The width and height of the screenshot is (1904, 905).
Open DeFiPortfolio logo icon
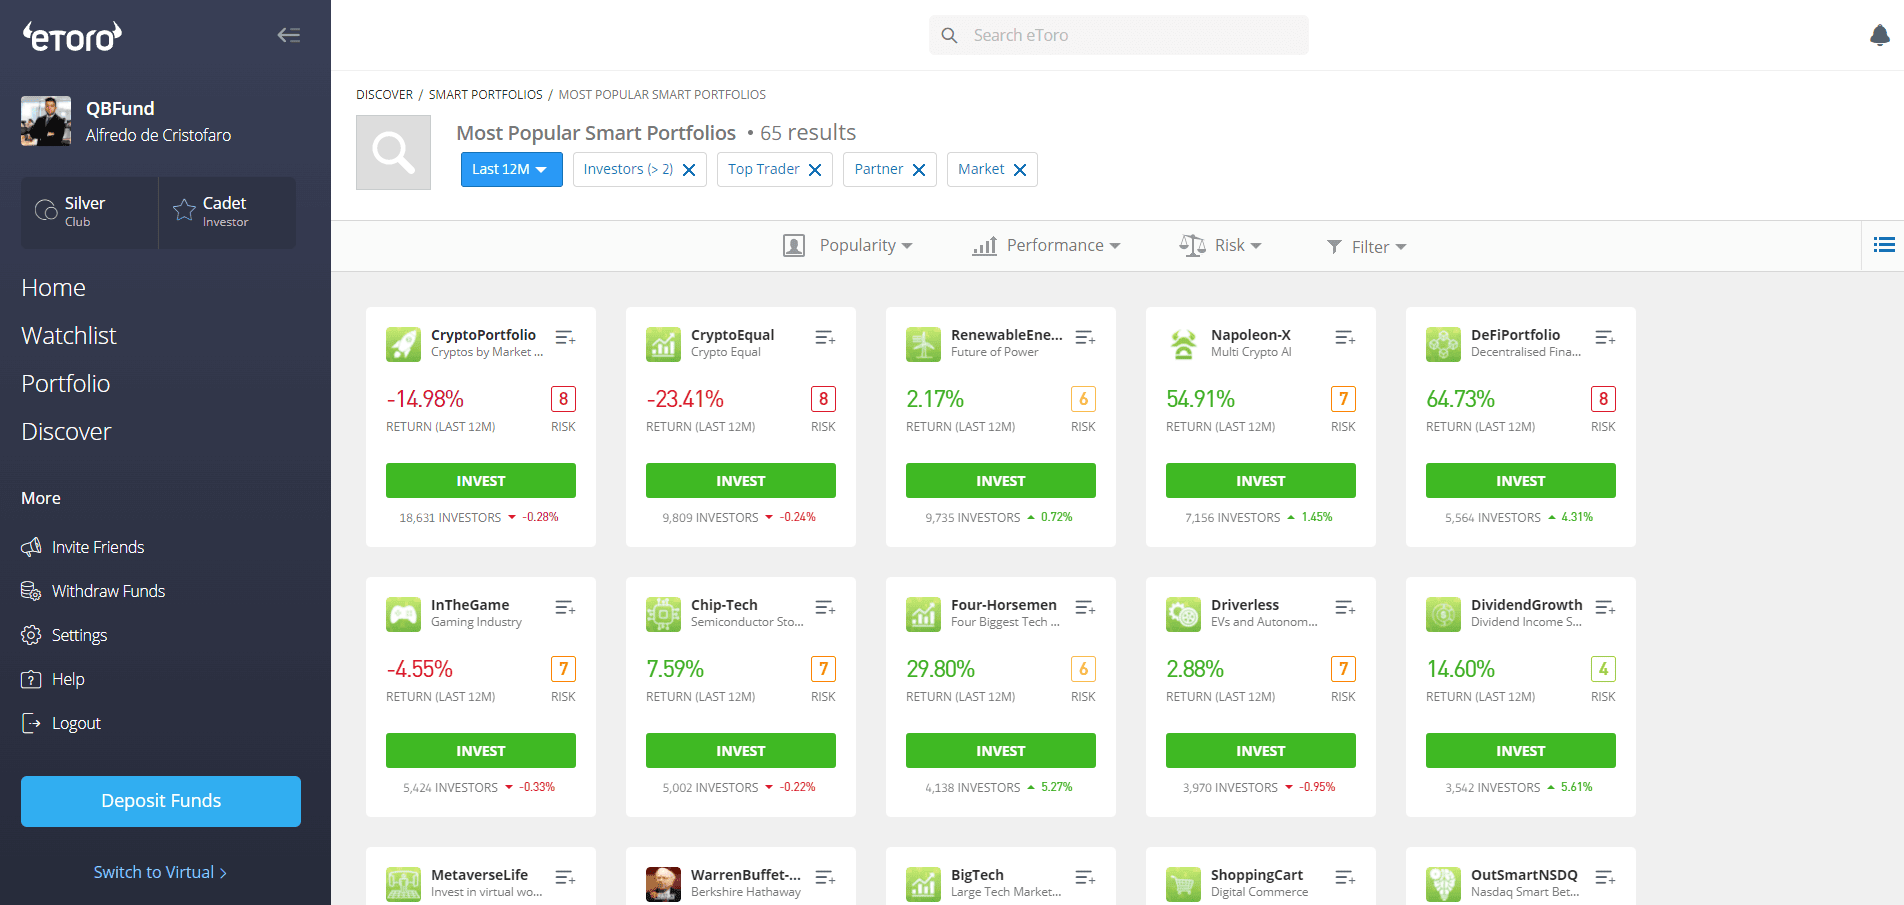(x=1443, y=344)
